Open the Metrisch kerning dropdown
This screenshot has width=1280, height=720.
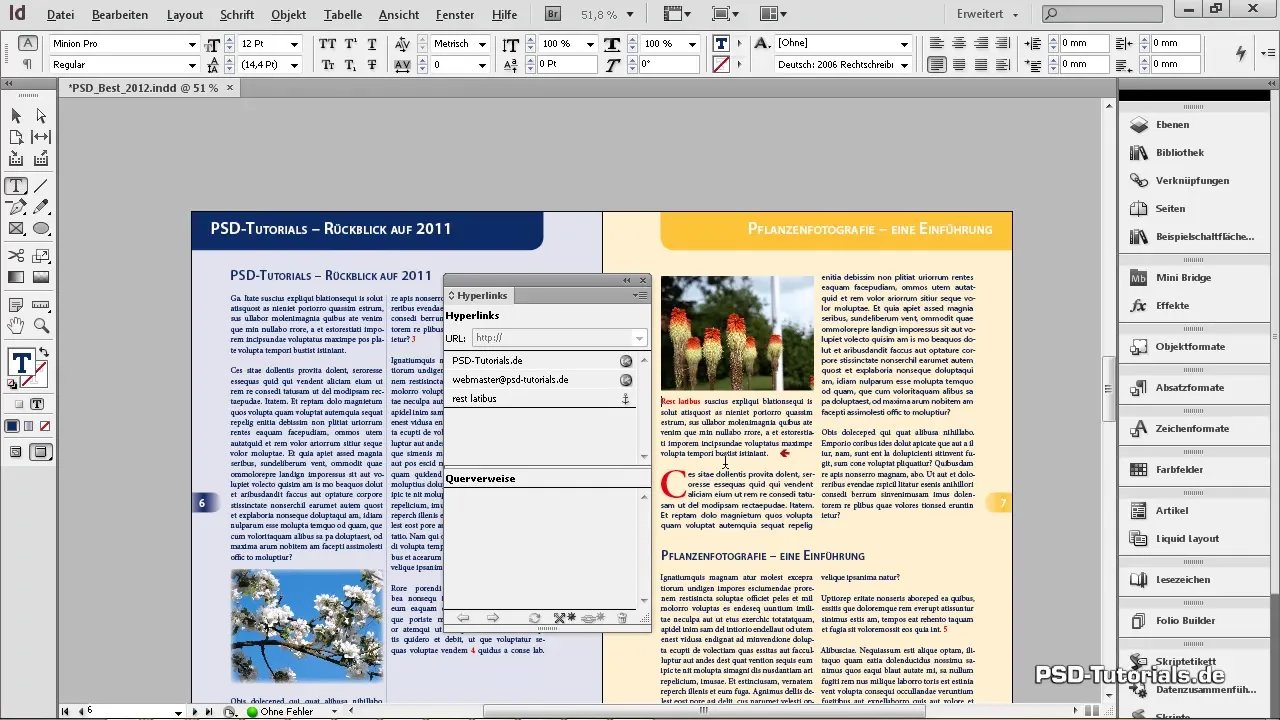[x=482, y=45]
